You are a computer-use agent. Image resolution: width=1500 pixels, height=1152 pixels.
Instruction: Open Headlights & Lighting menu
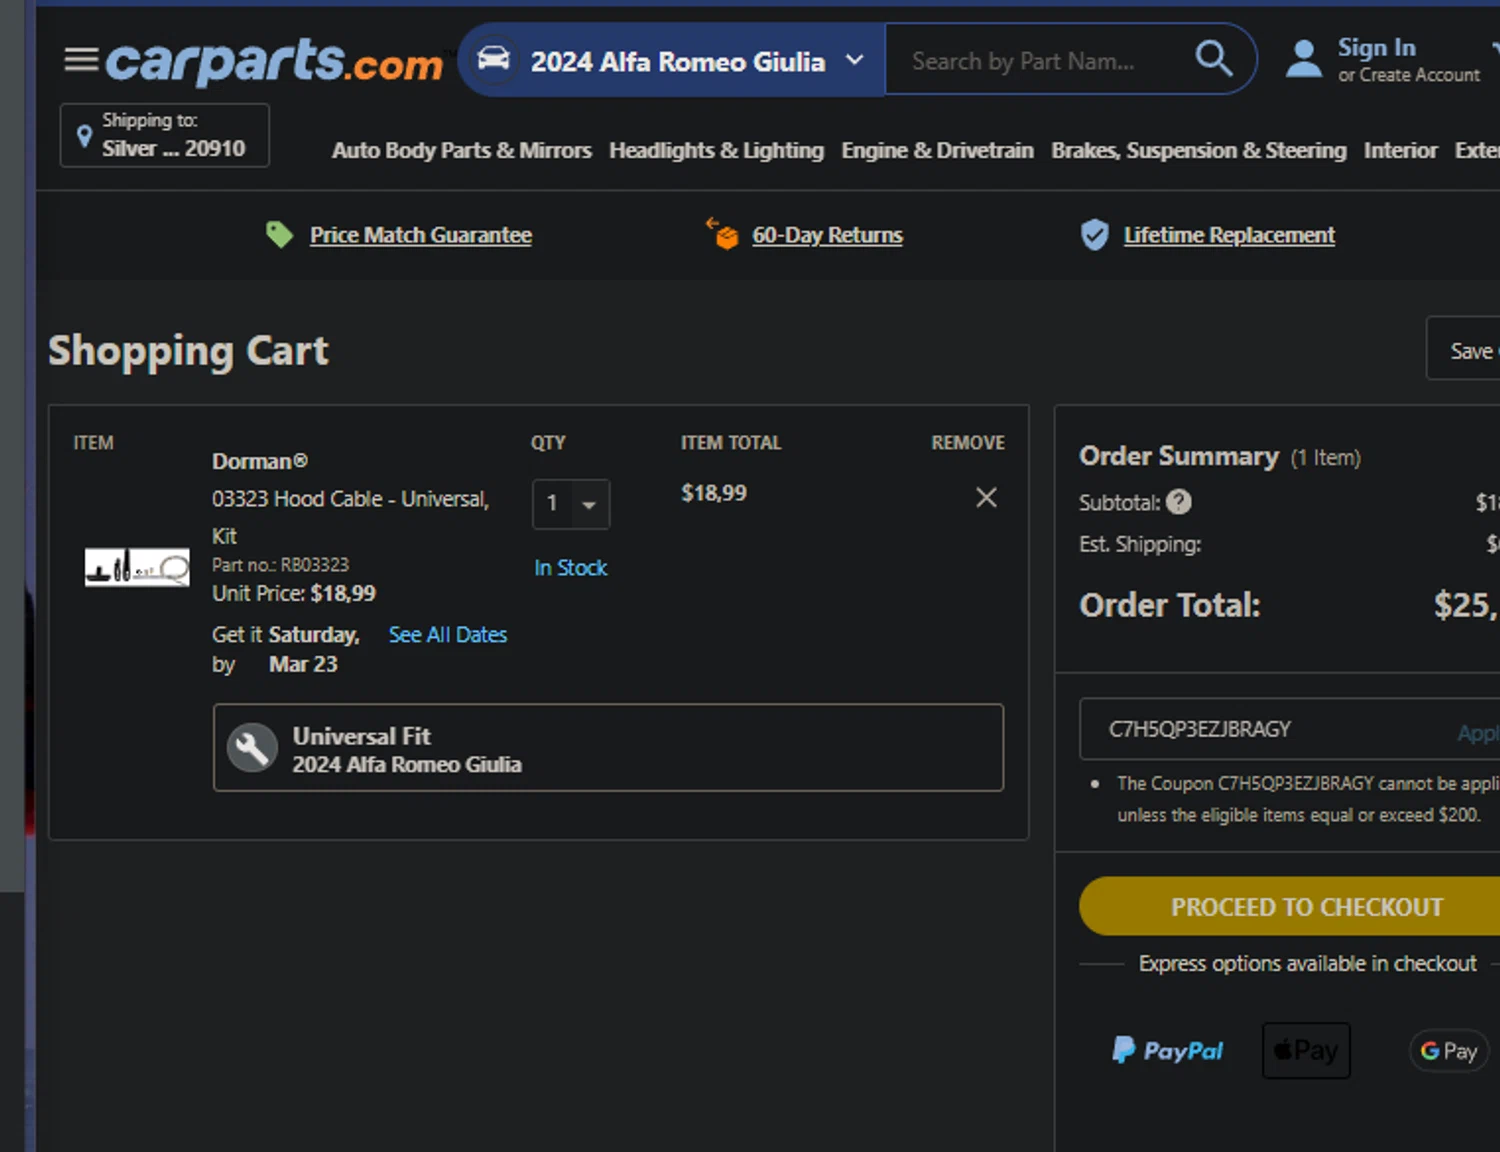pyautogui.click(x=716, y=150)
